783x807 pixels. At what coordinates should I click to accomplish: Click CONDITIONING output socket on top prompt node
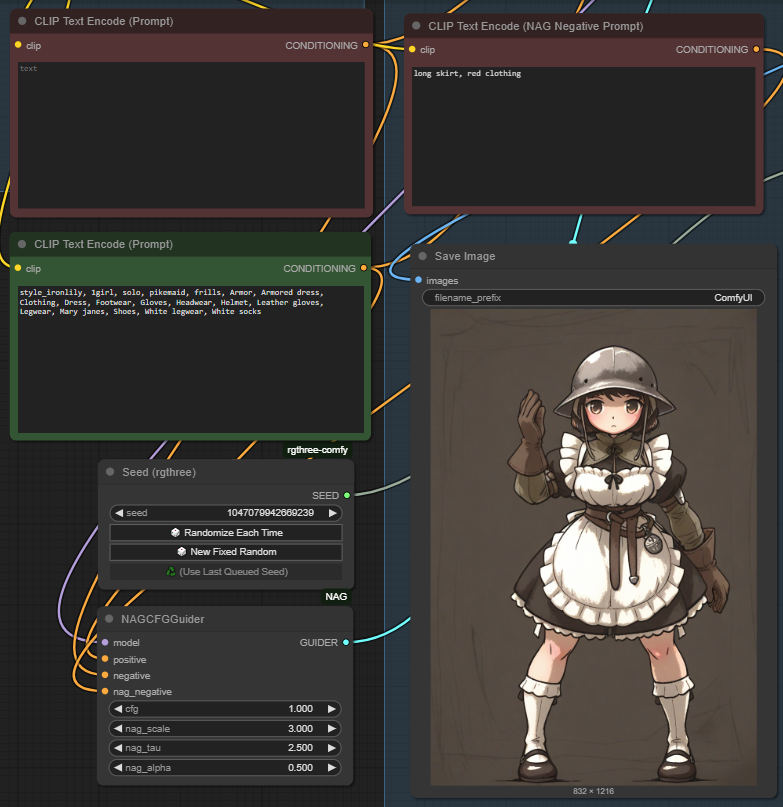pos(366,45)
